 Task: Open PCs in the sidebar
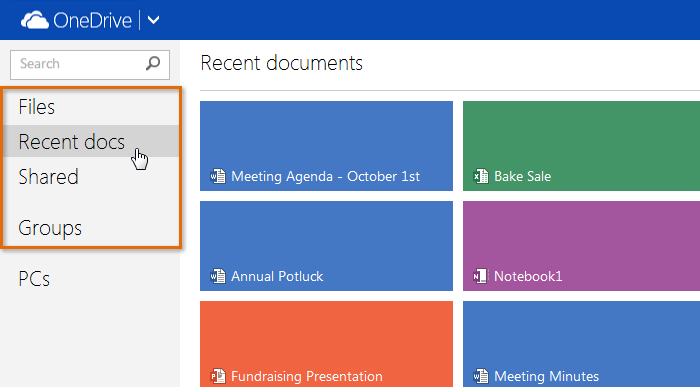pos(34,279)
